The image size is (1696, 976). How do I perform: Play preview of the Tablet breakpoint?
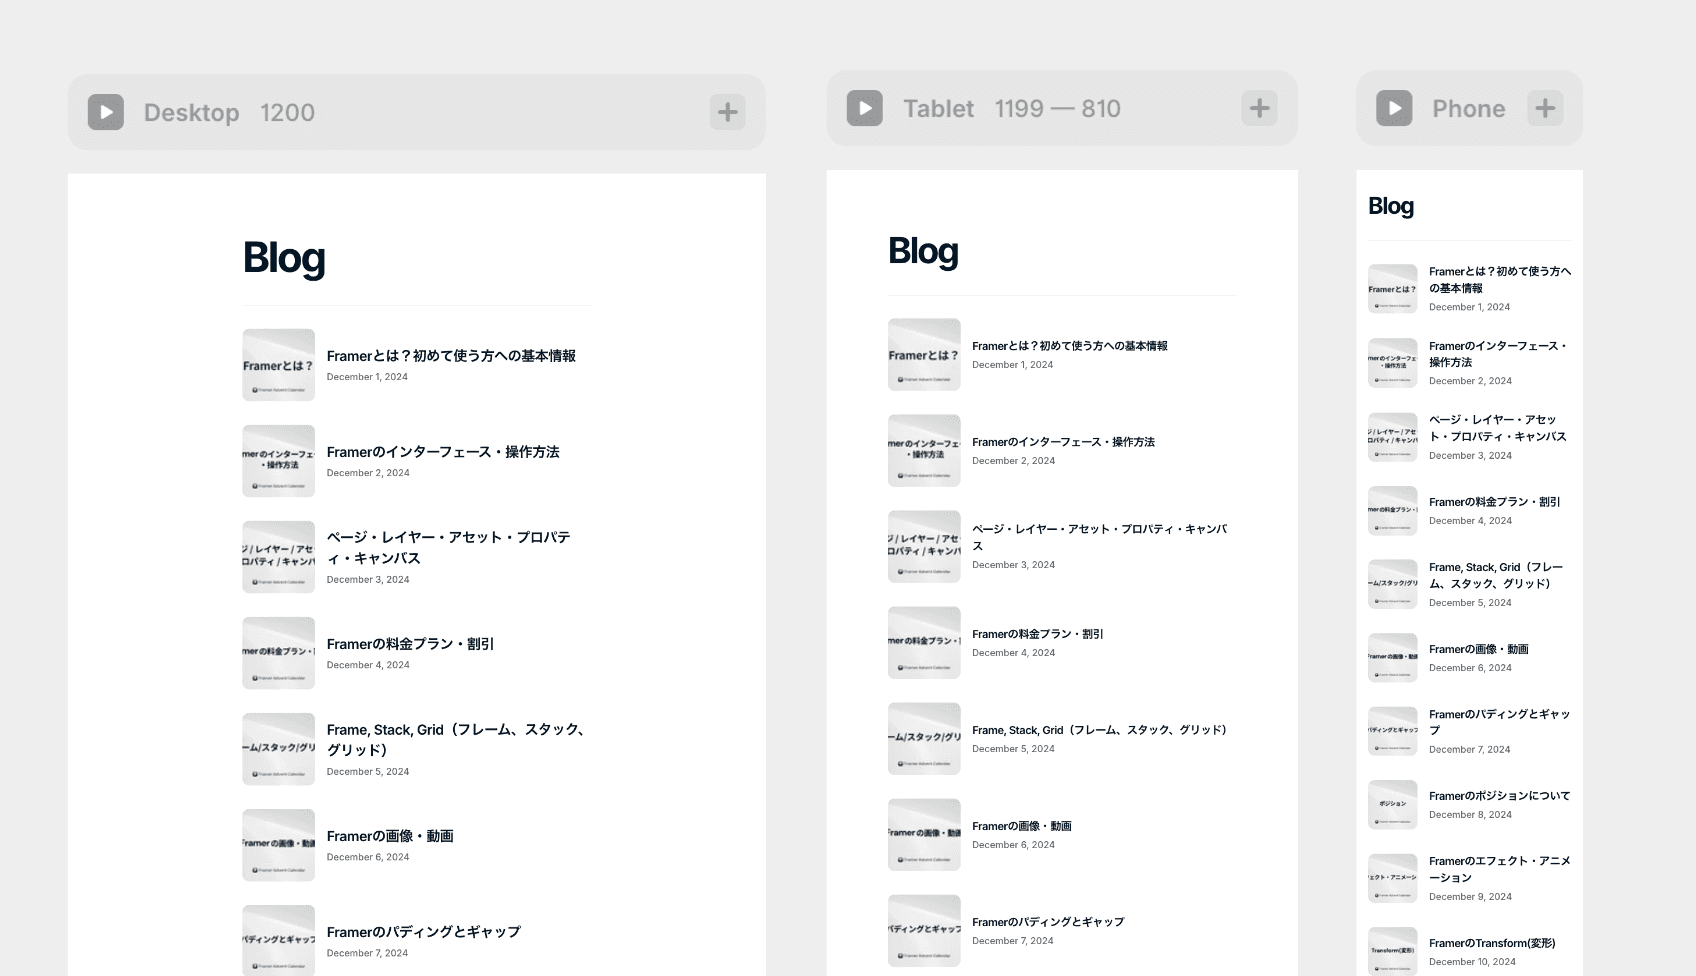pos(865,108)
